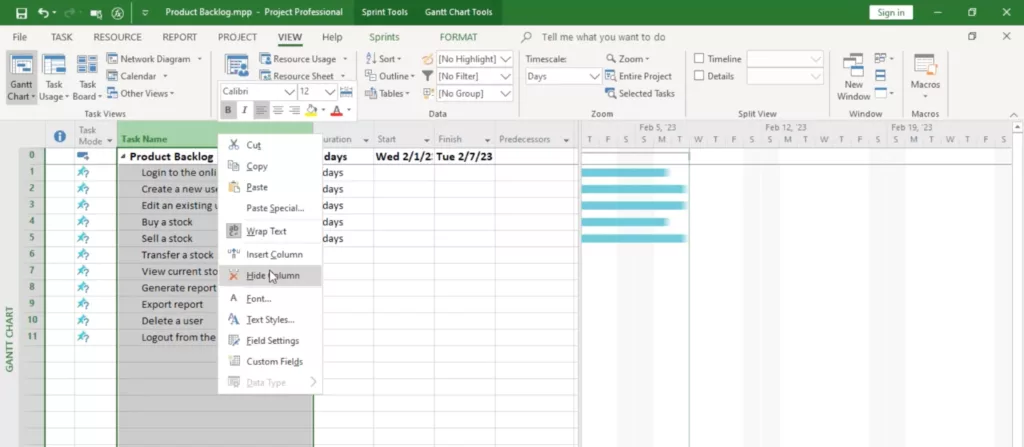1024x447 pixels.
Task: Click the Highlight marker icon
Action: click(428, 59)
